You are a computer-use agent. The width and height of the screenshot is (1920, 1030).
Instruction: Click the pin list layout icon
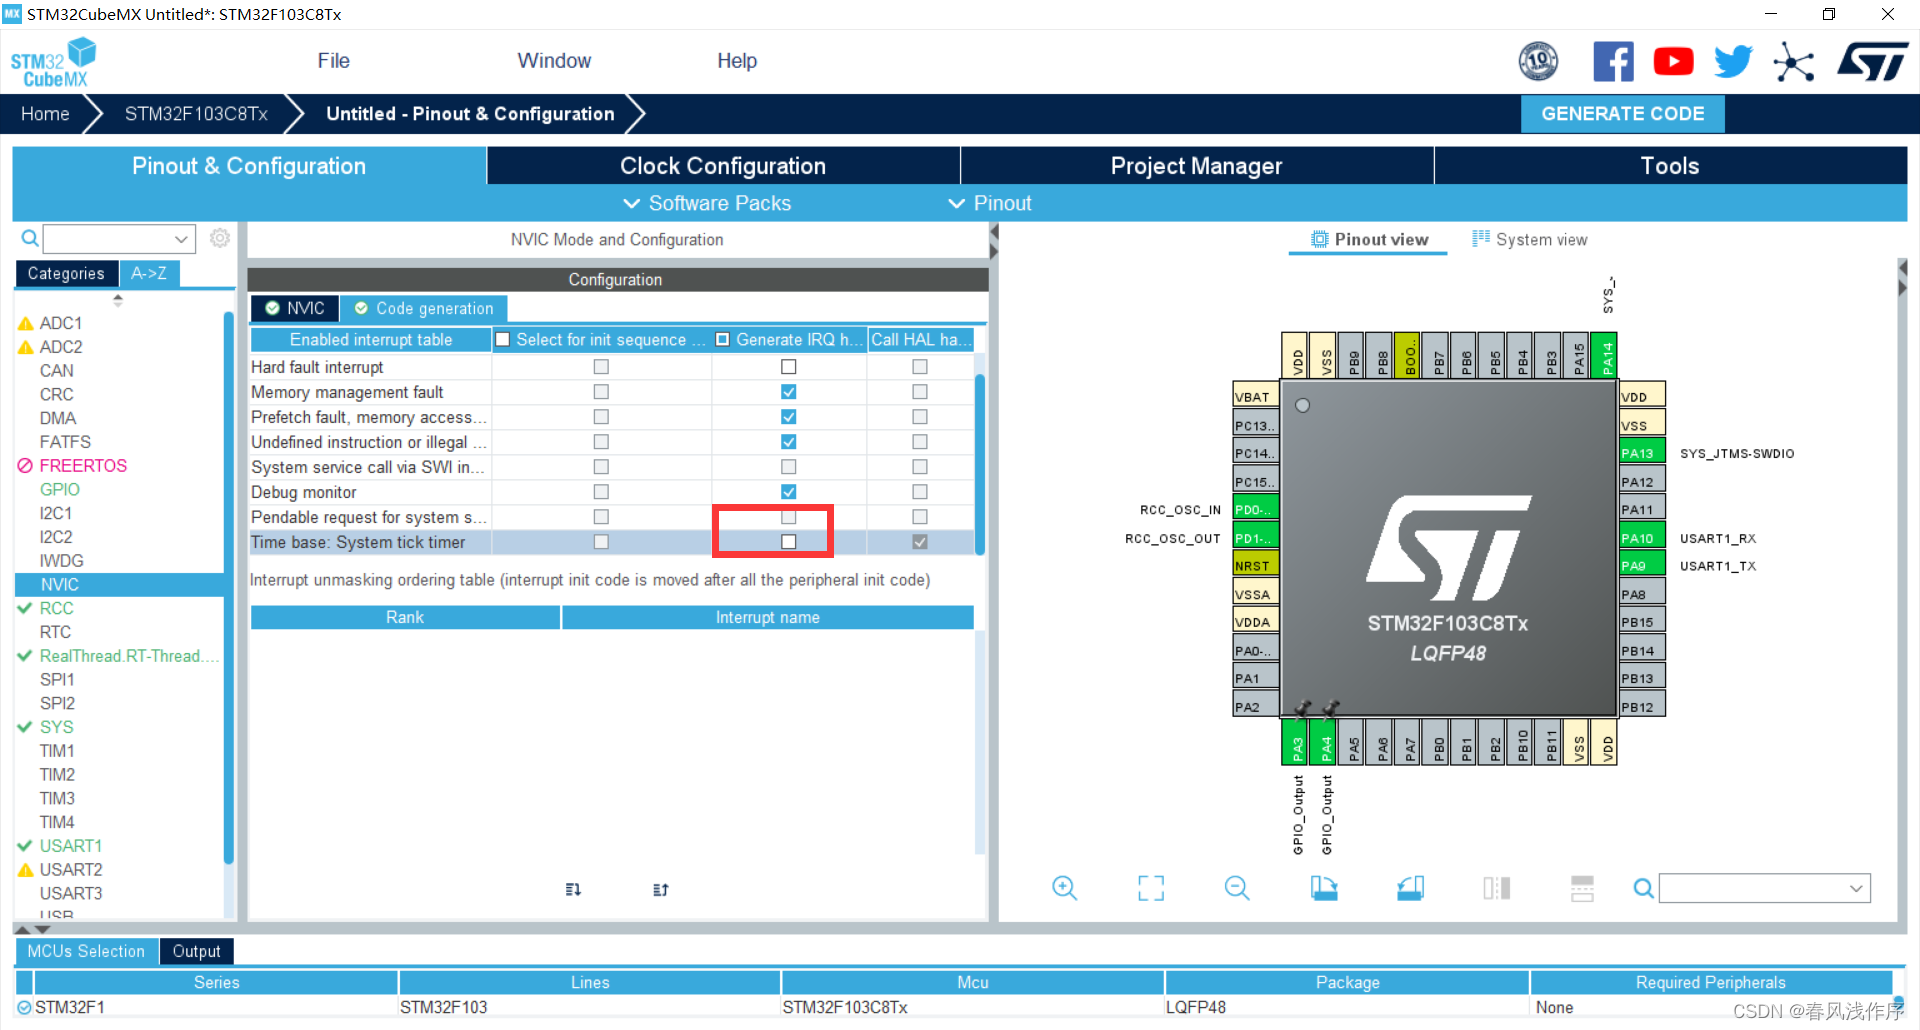[1582, 888]
